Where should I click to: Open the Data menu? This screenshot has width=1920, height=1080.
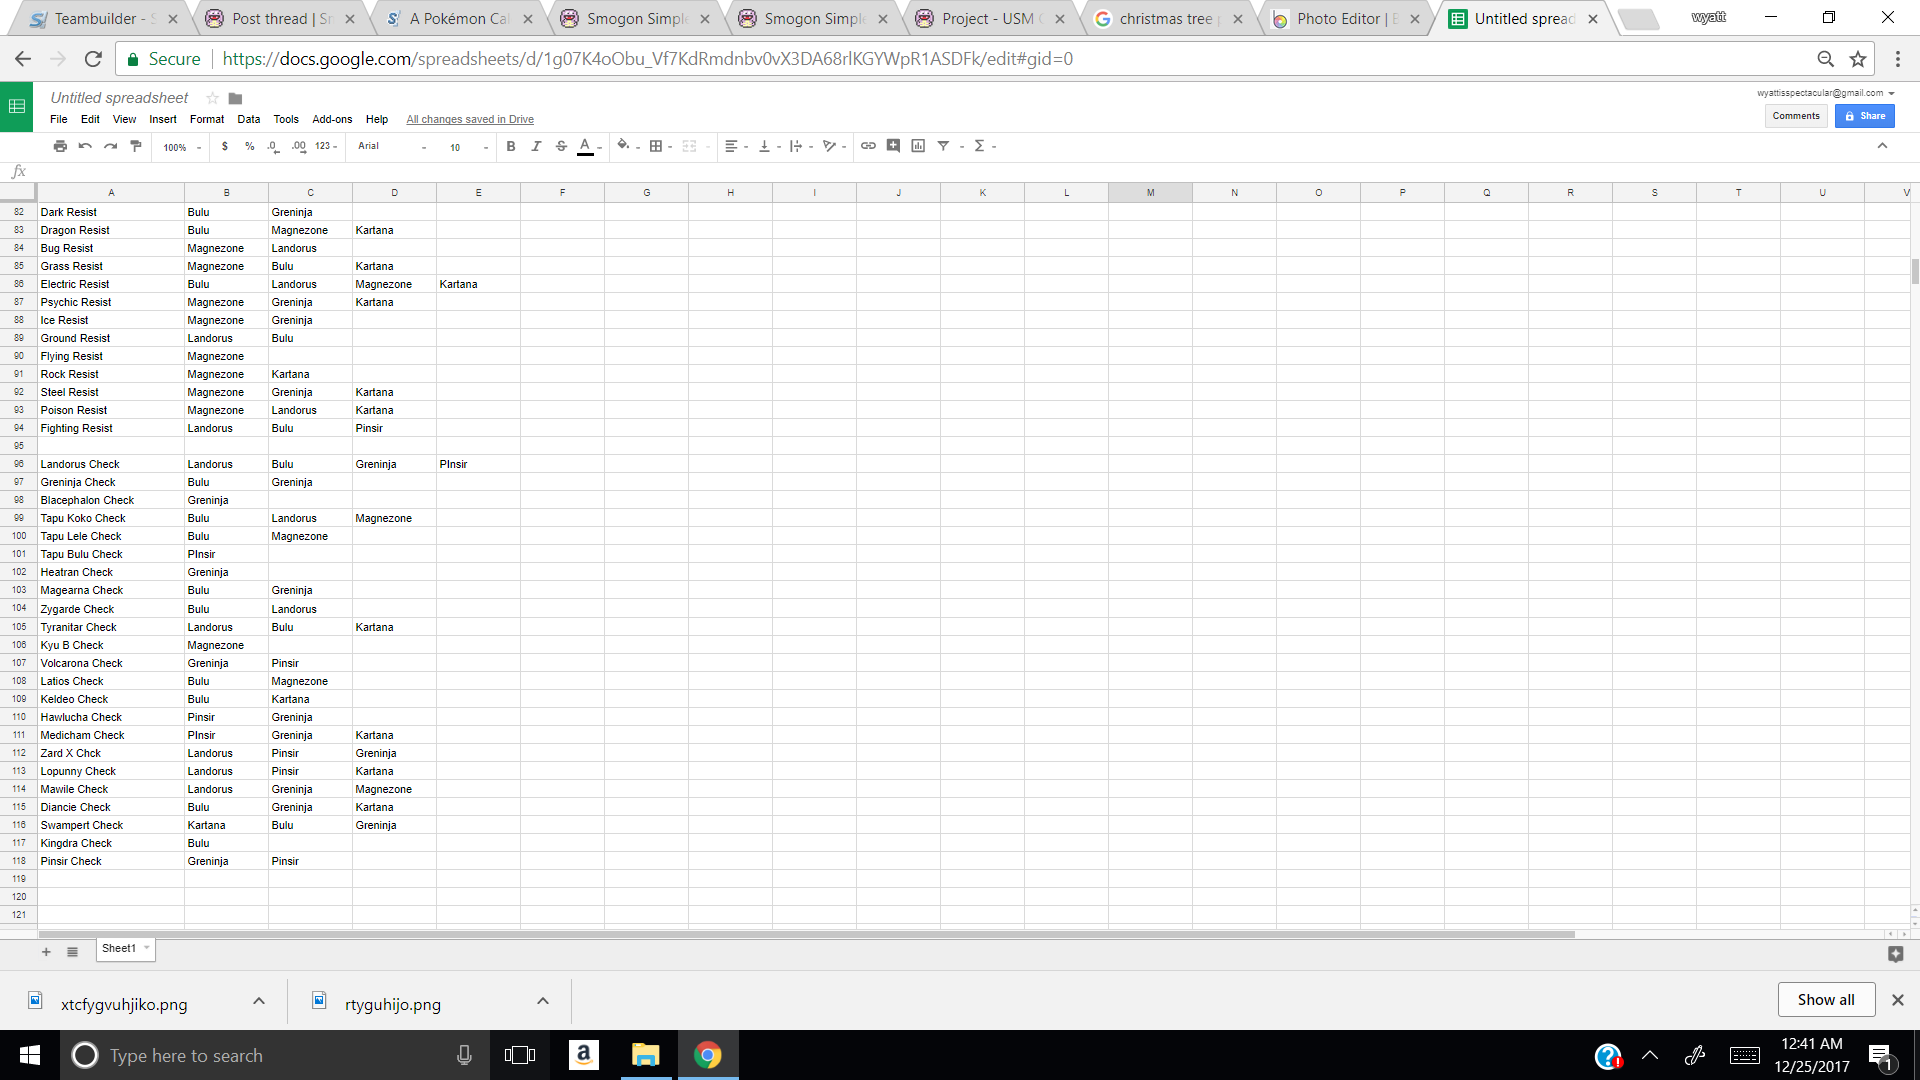[x=249, y=119]
